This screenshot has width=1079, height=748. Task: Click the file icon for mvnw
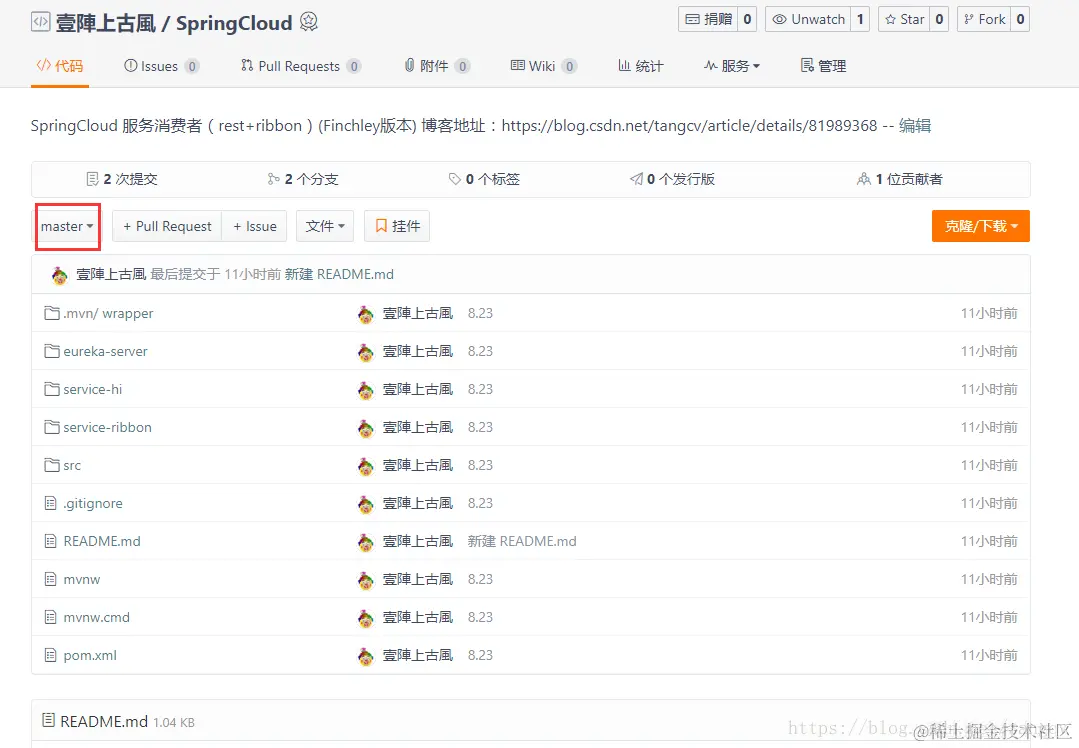pos(50,579)
